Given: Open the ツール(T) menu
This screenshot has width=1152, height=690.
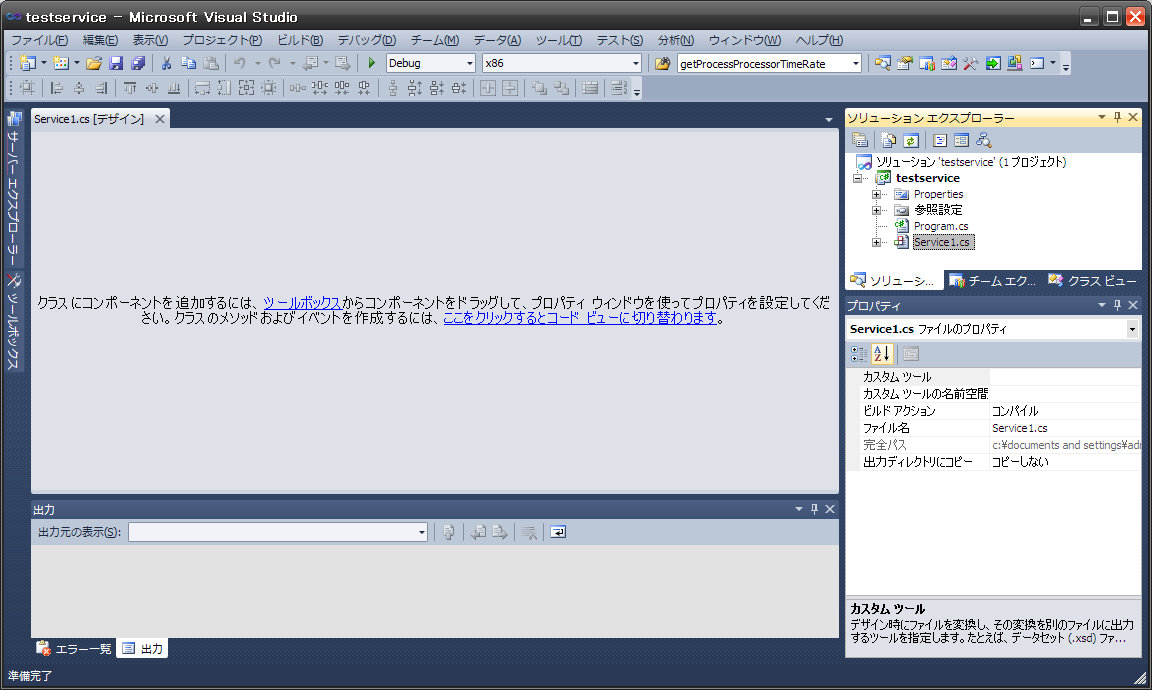Looking at the screenshot, I should [558, 40].
